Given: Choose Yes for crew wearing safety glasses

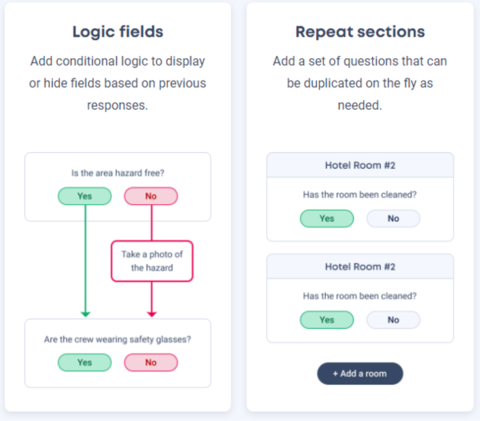Looking at the screenshot, I should click(85, 362).
